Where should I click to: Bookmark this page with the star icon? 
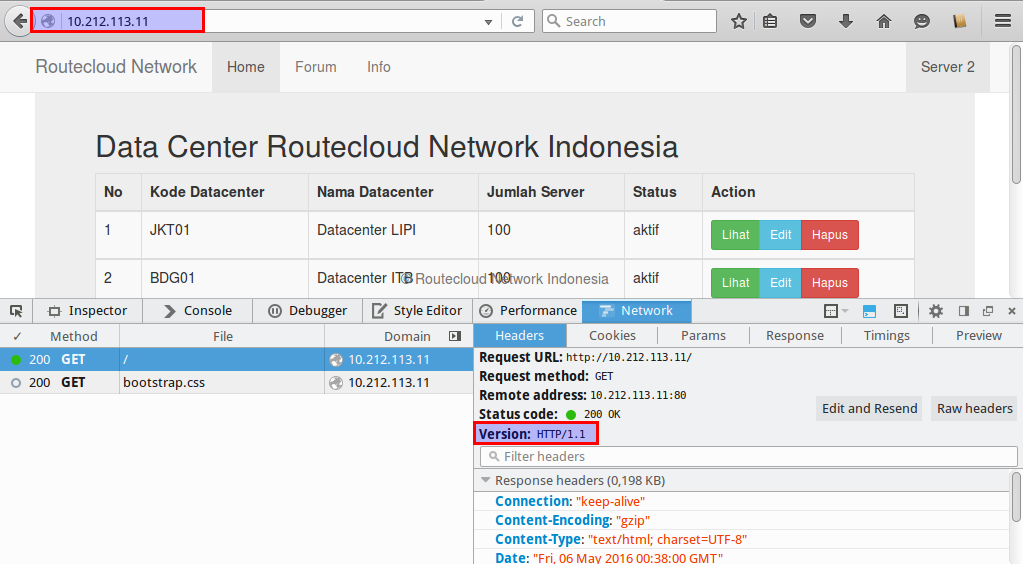point(739,22)
